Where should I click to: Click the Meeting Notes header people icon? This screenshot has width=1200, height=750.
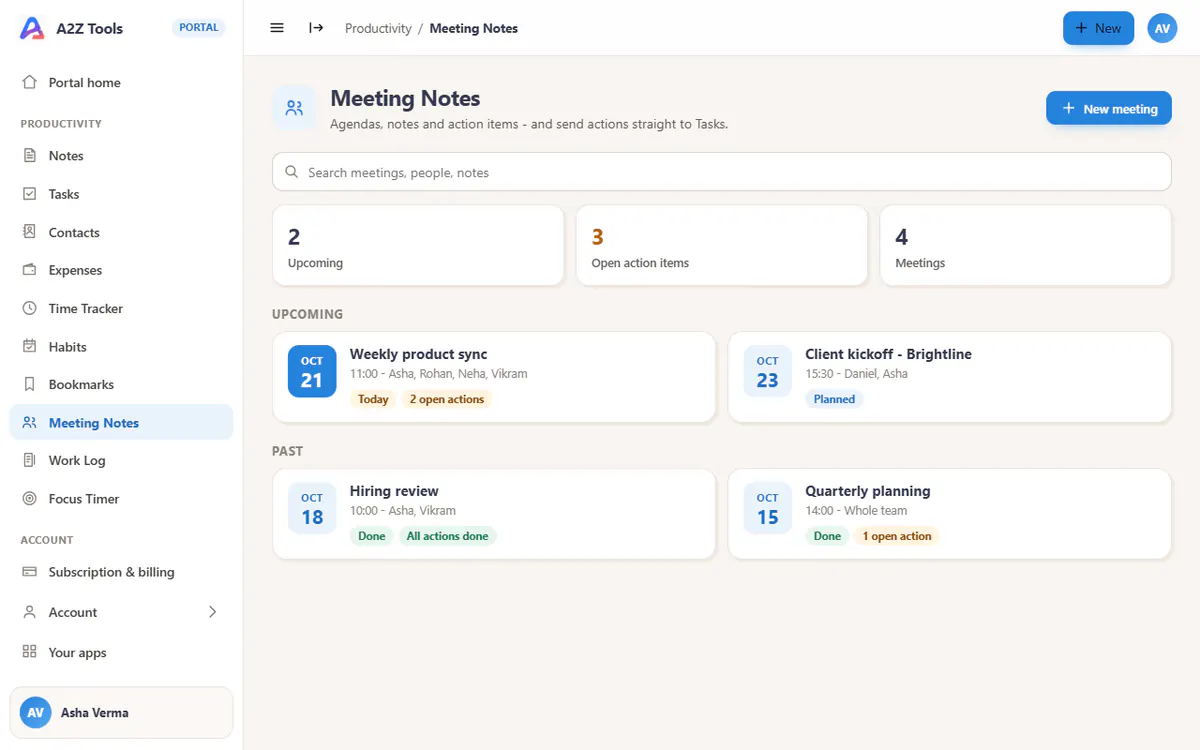point(294,108)
